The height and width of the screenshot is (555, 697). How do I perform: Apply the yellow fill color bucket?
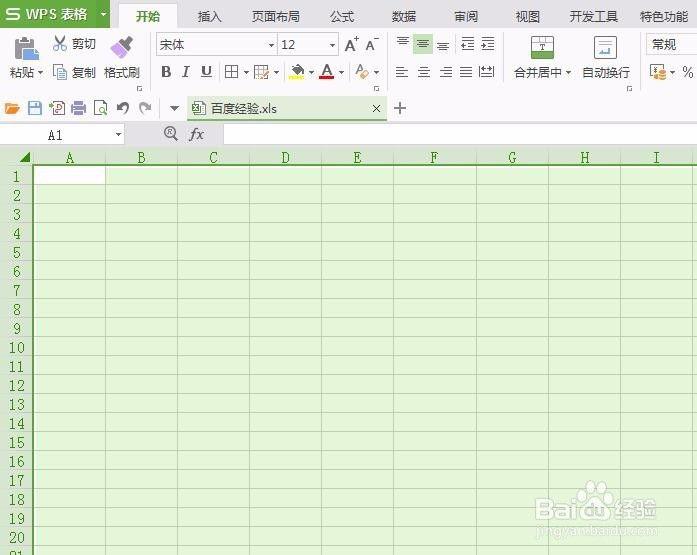point(296,72)
